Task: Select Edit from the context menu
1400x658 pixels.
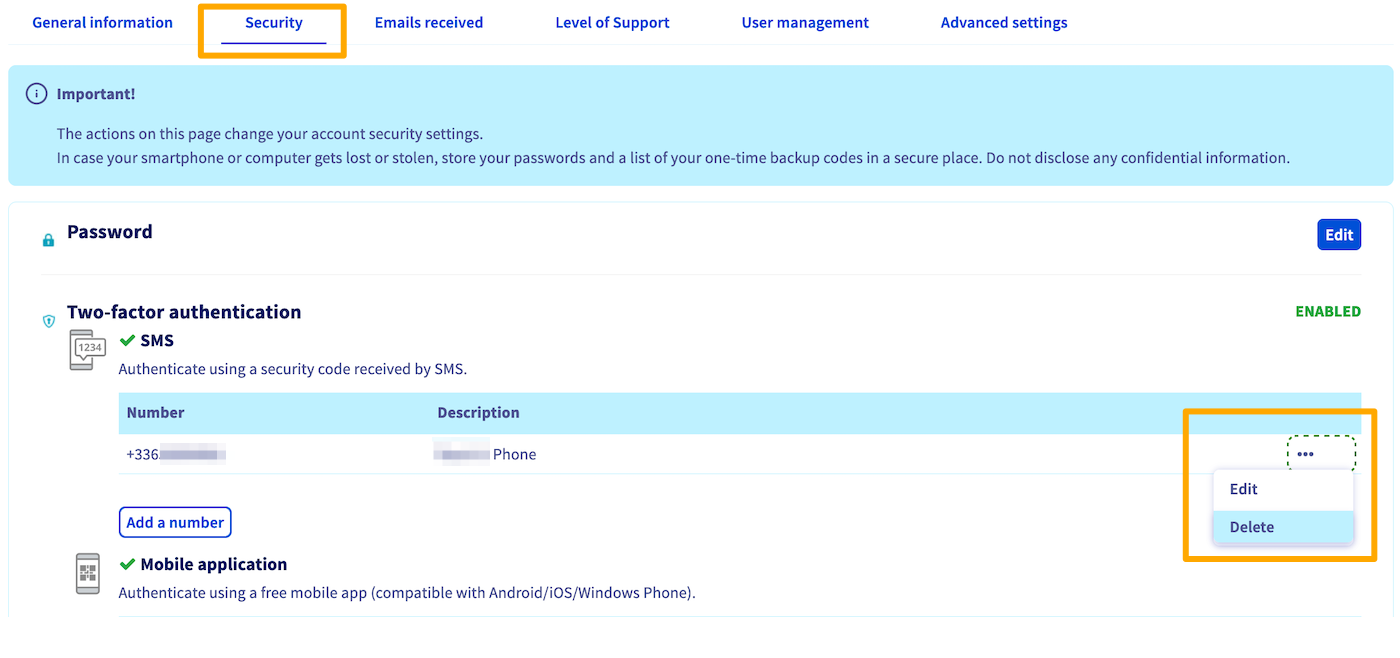Action: pos(1243,489)
